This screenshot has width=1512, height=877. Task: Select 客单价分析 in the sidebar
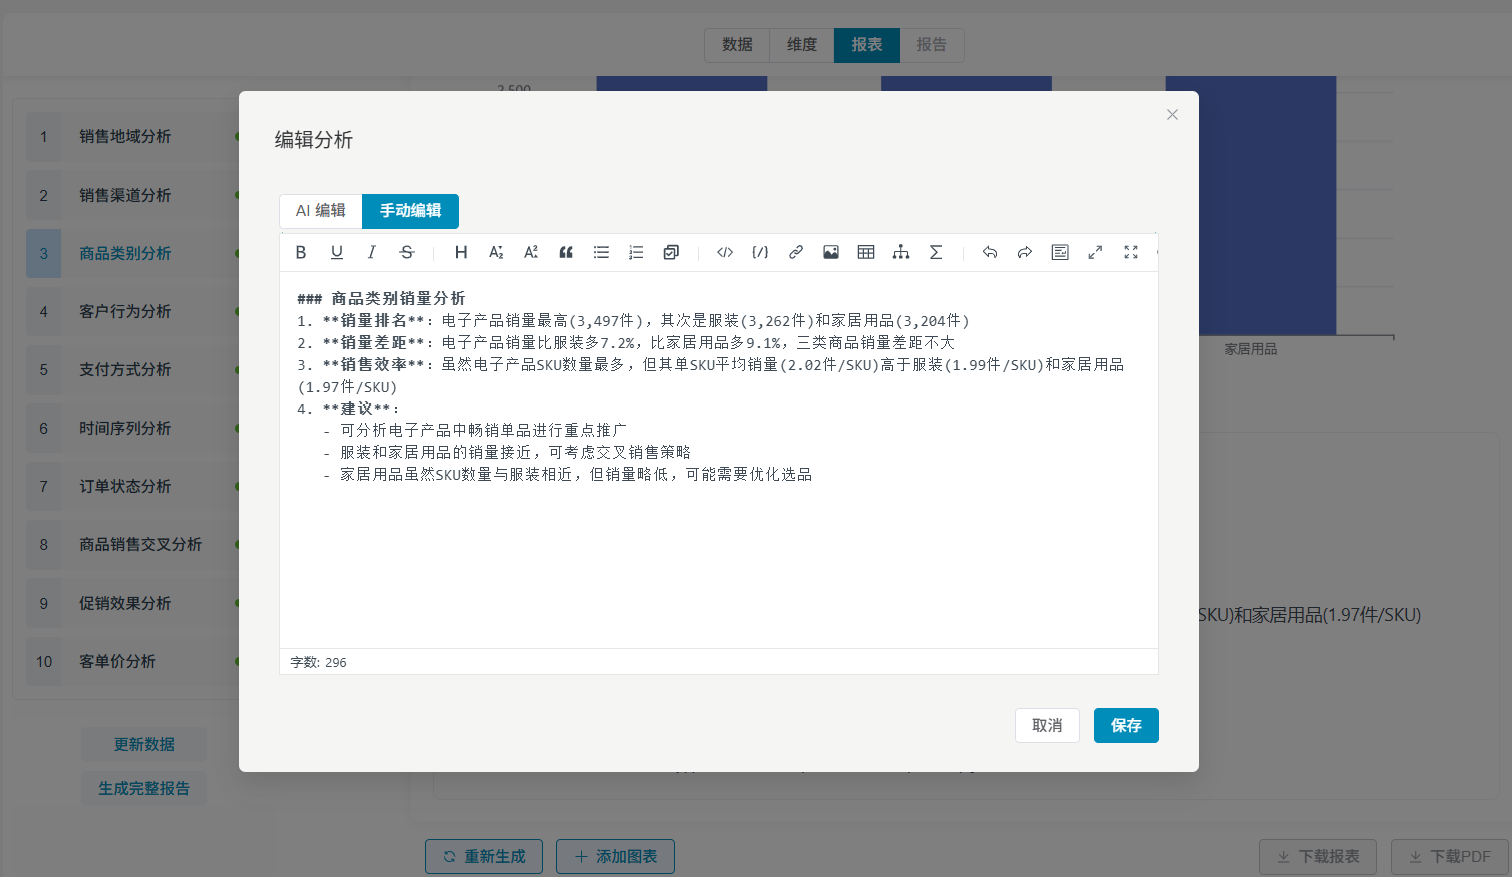132,661
